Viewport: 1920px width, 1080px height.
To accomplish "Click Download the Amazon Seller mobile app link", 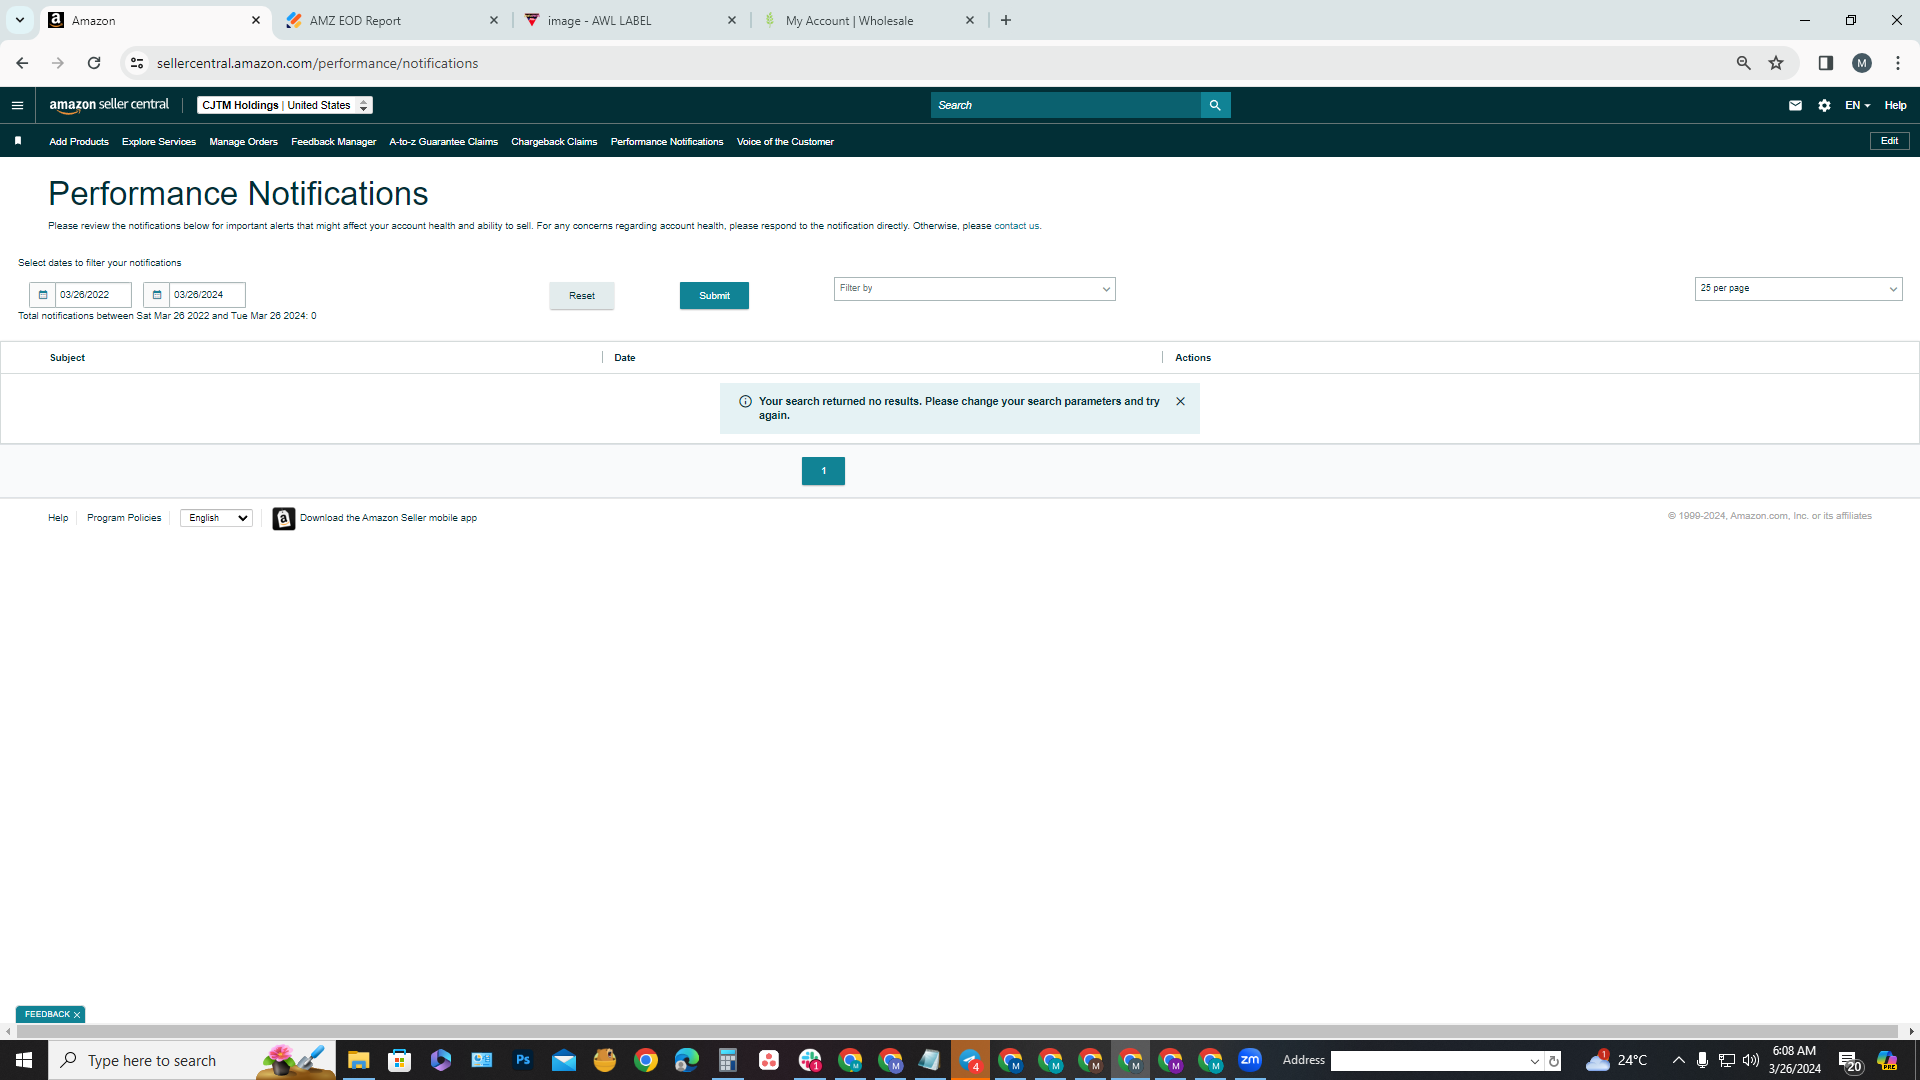I will 388,518.
